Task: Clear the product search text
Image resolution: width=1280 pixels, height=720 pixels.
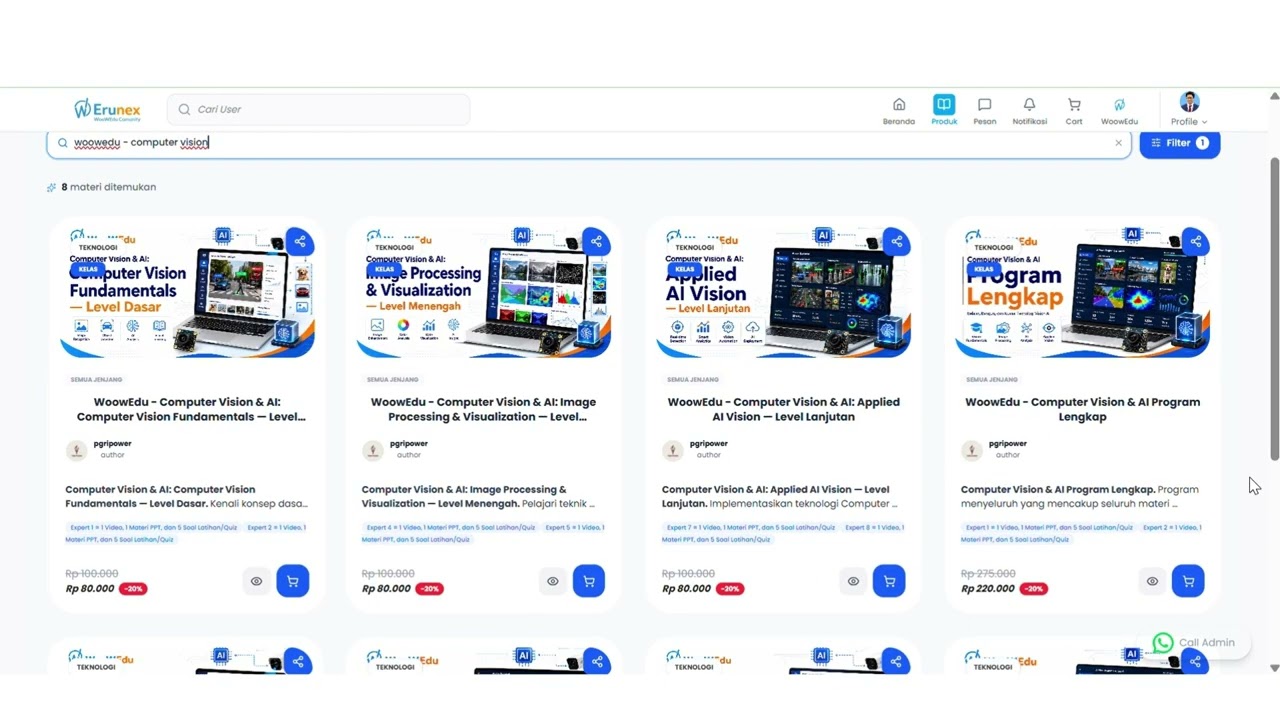Action: 1118,143
